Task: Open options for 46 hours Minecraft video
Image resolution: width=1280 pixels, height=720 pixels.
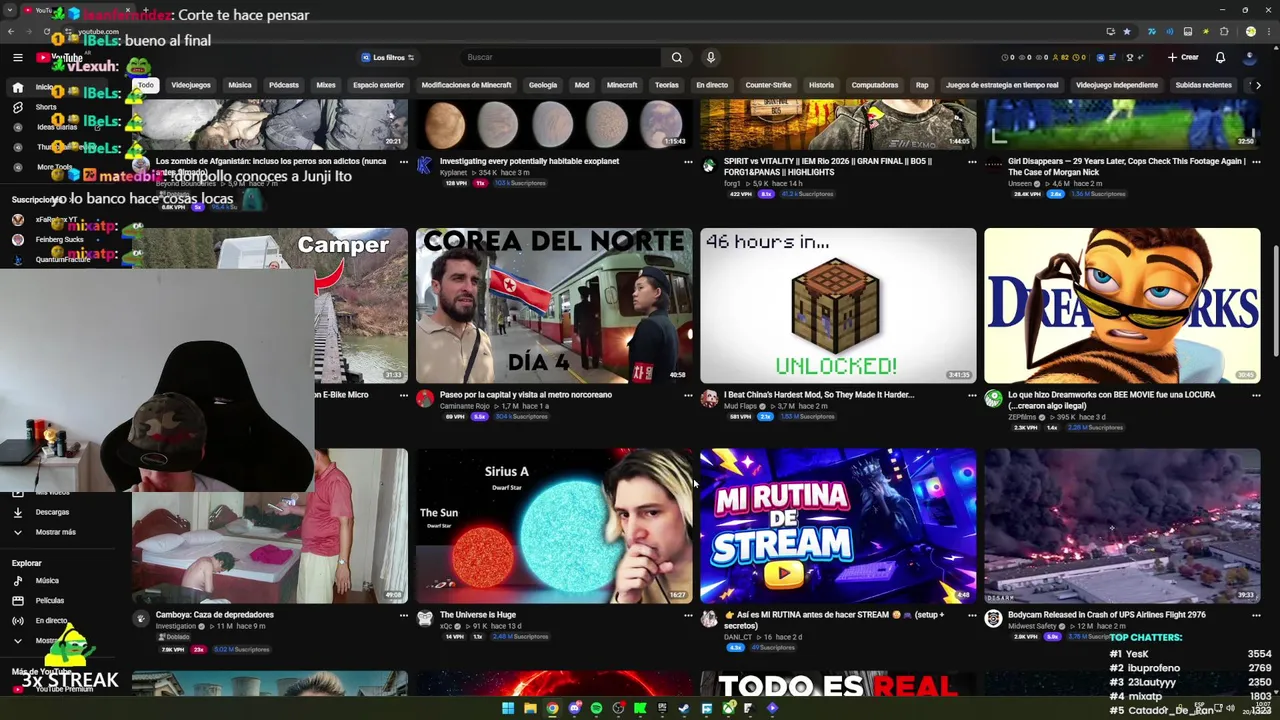Action: 972,396
